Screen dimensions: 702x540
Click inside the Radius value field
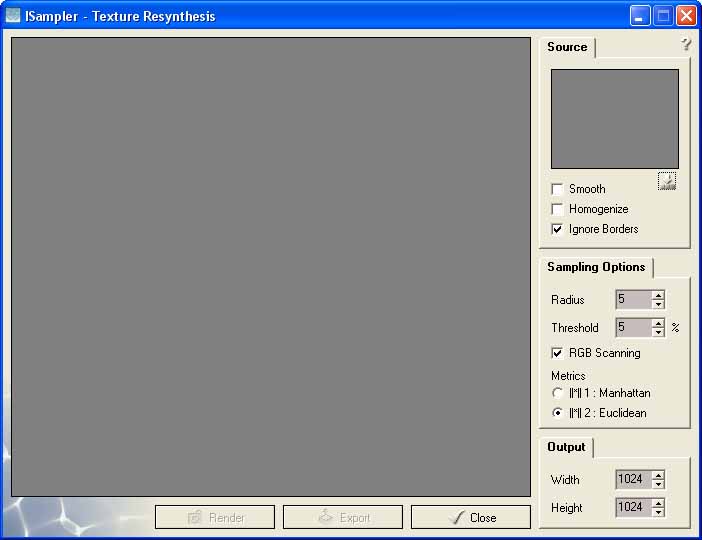[632, 299]
